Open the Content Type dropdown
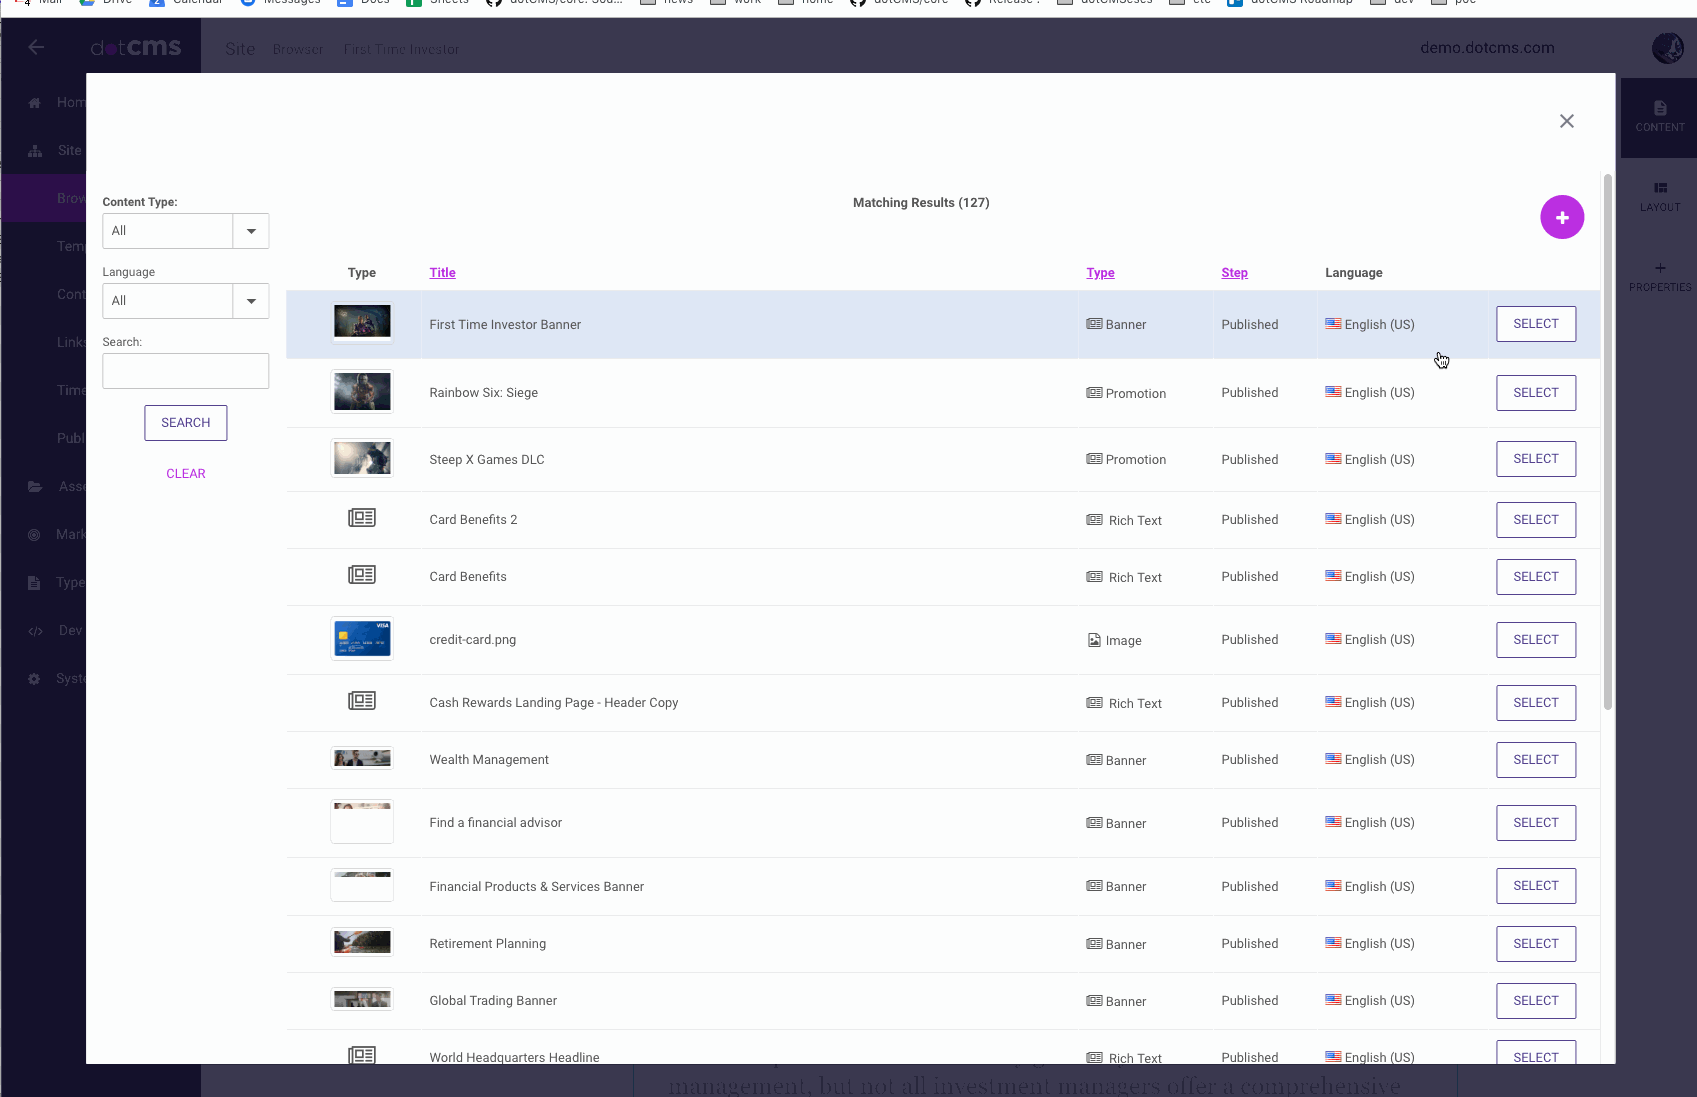1697x1097 pixels. coord(250,230)
